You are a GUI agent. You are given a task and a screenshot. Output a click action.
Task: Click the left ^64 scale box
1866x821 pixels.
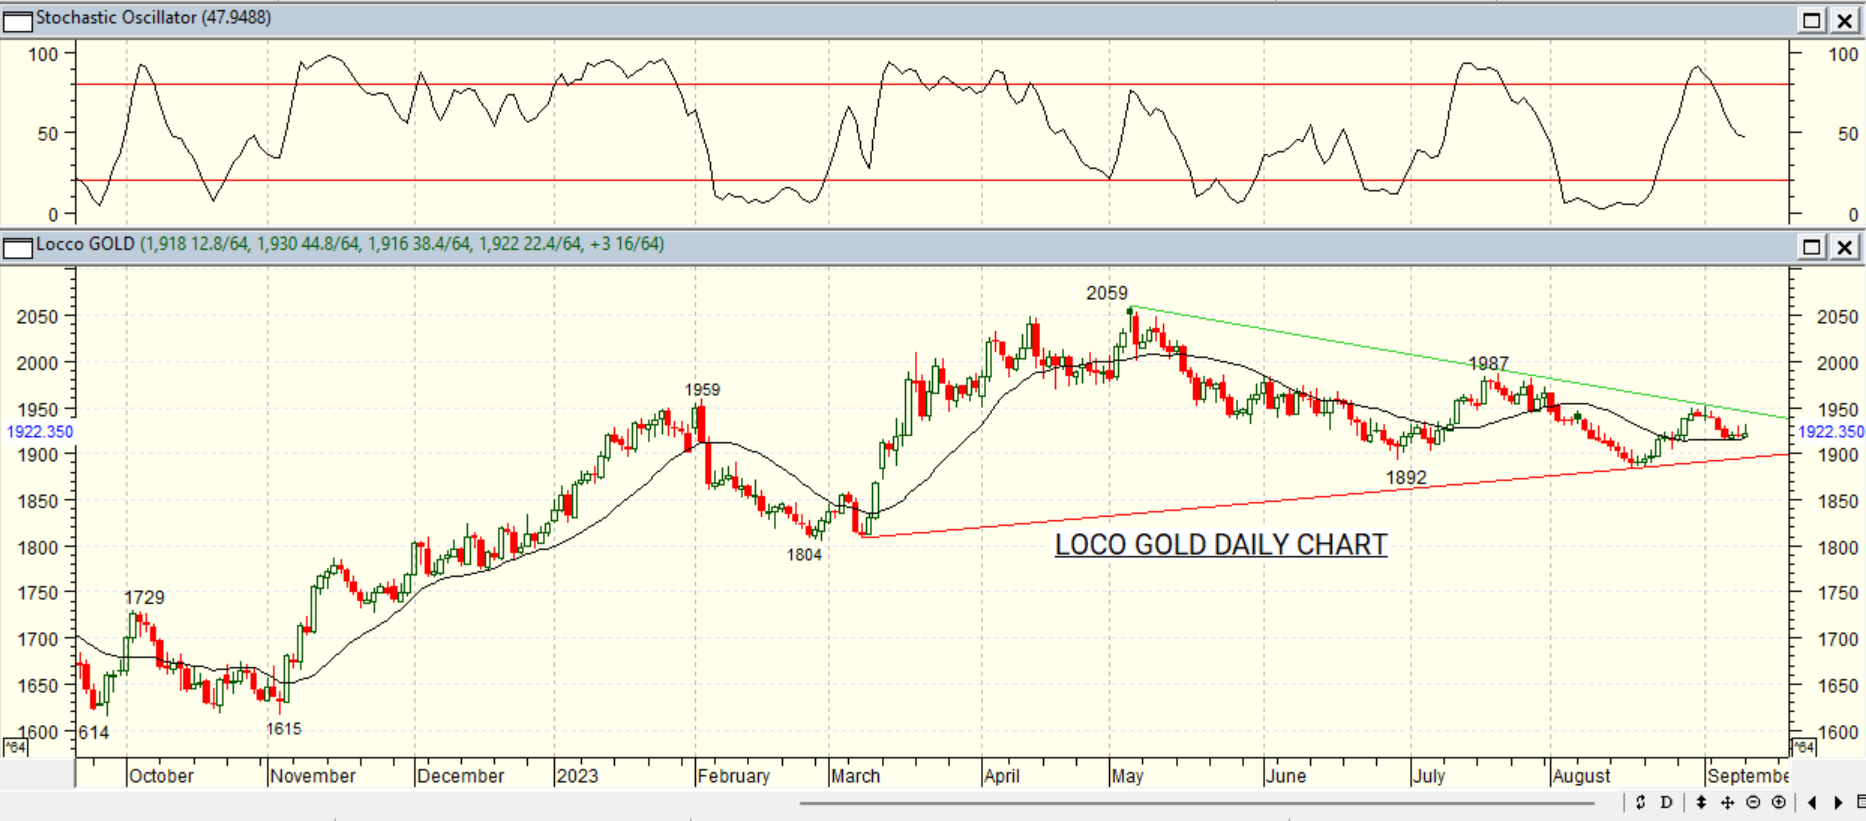pyautogui.click(x=15, y=747)
